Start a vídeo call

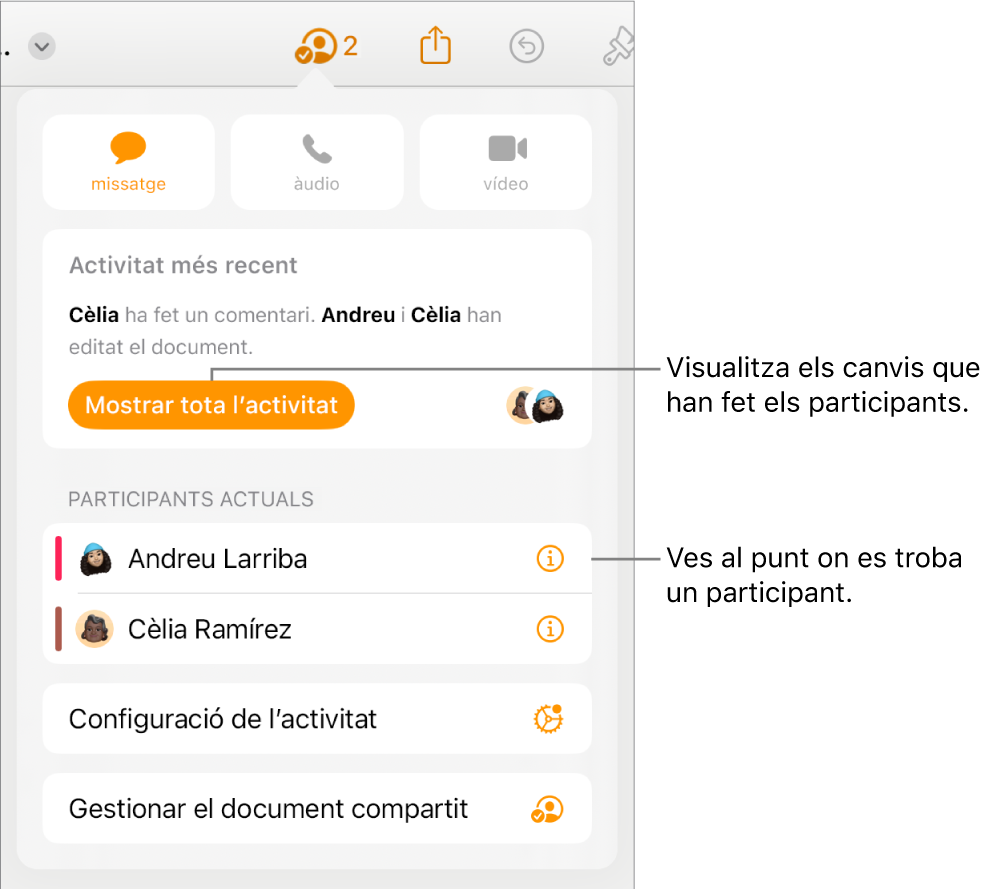click(505, 162)
